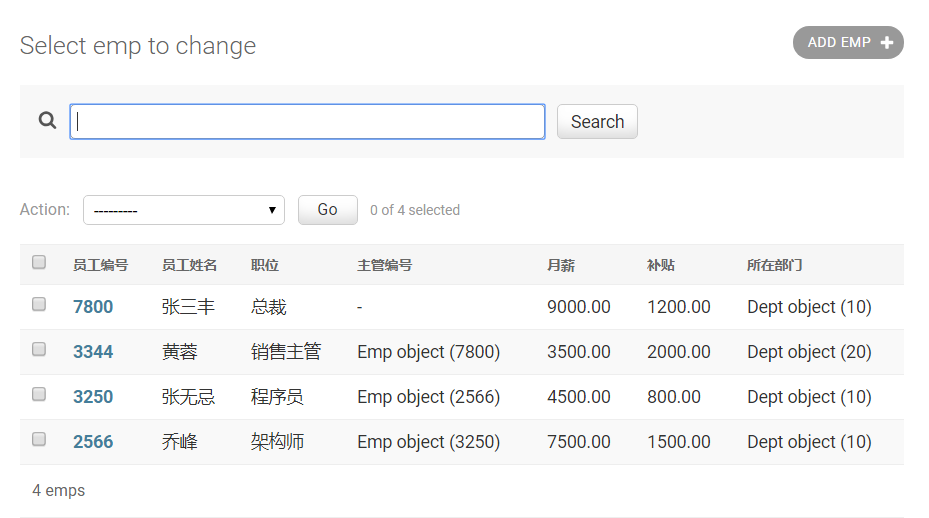Click the Search button
Viewport: 929px width, 518px height.
point(597,122)
